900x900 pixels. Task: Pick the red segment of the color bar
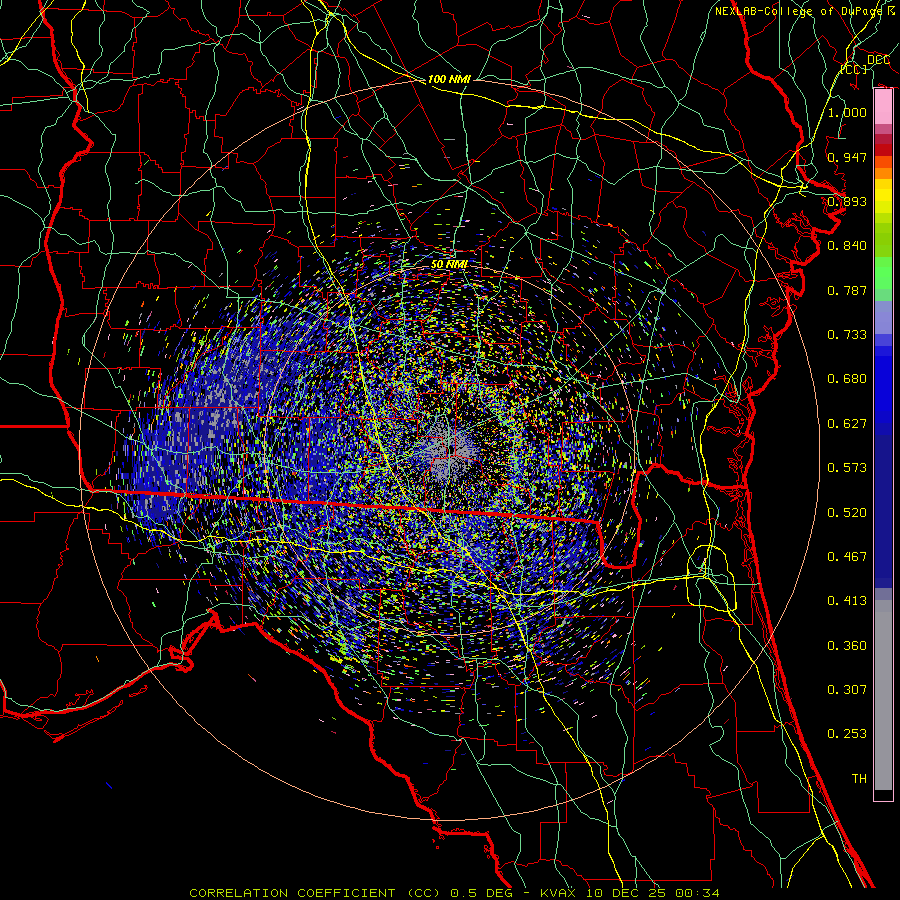(x=883, y=150)
